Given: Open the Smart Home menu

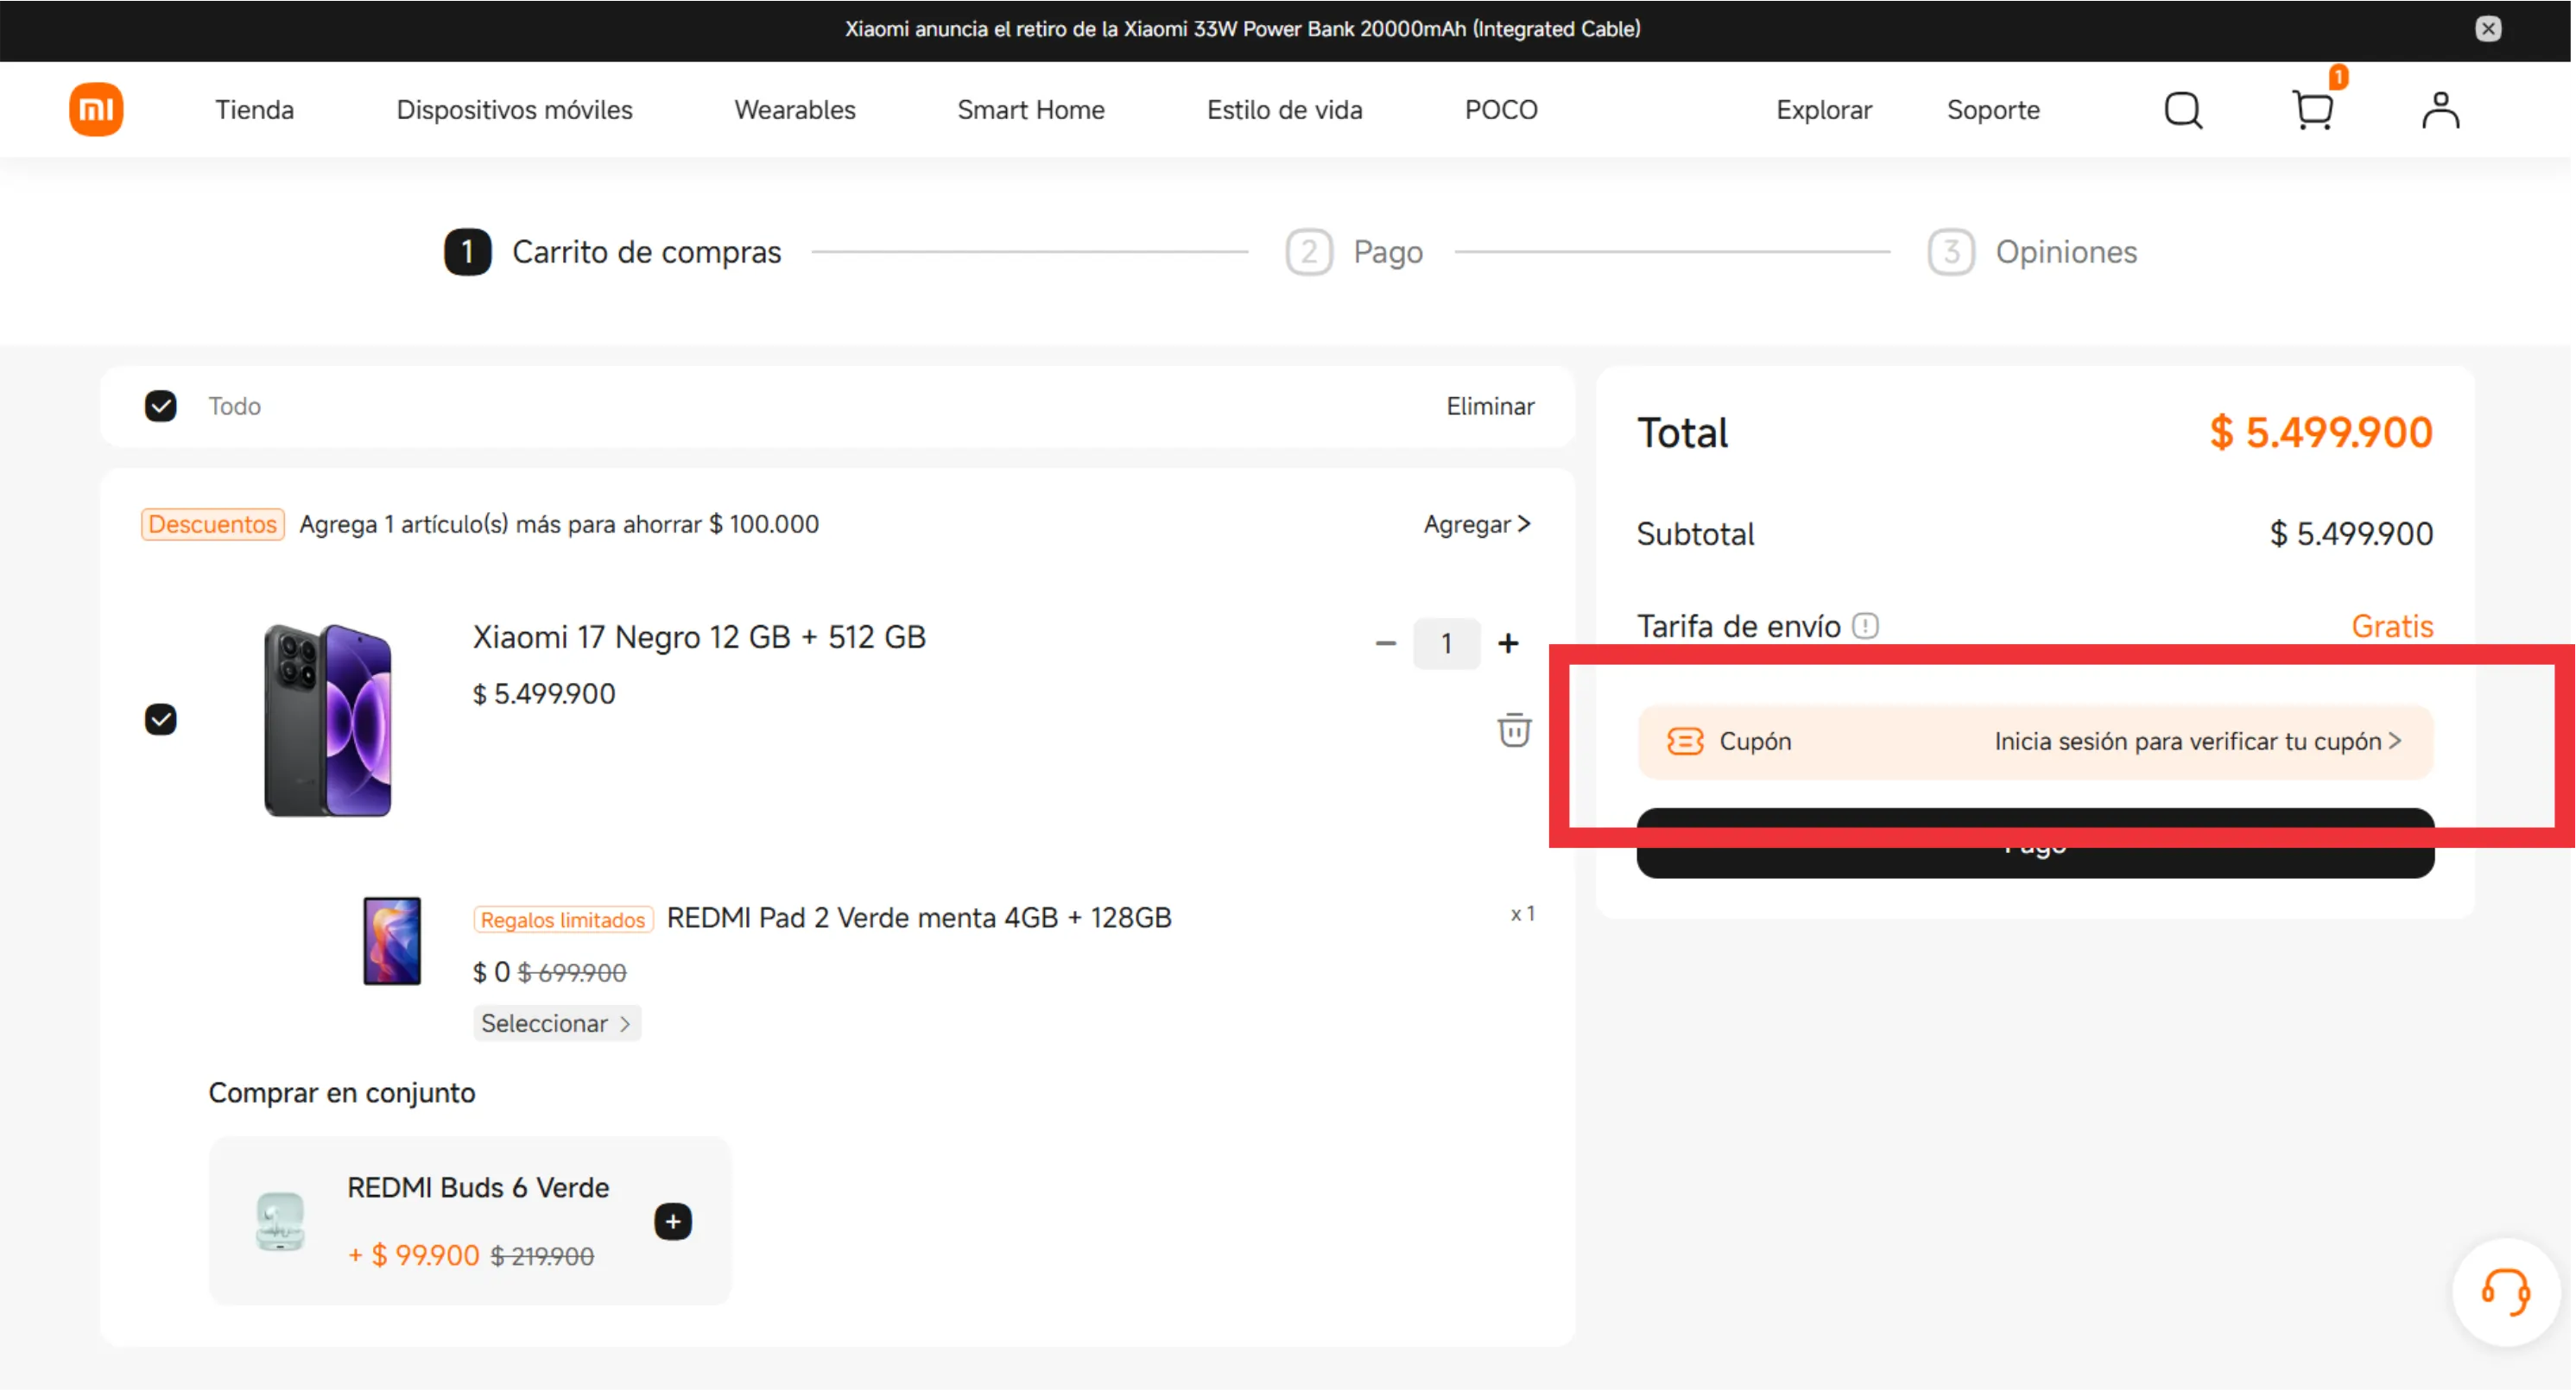Looking at the screenshot, I should tap(1031, 109).
